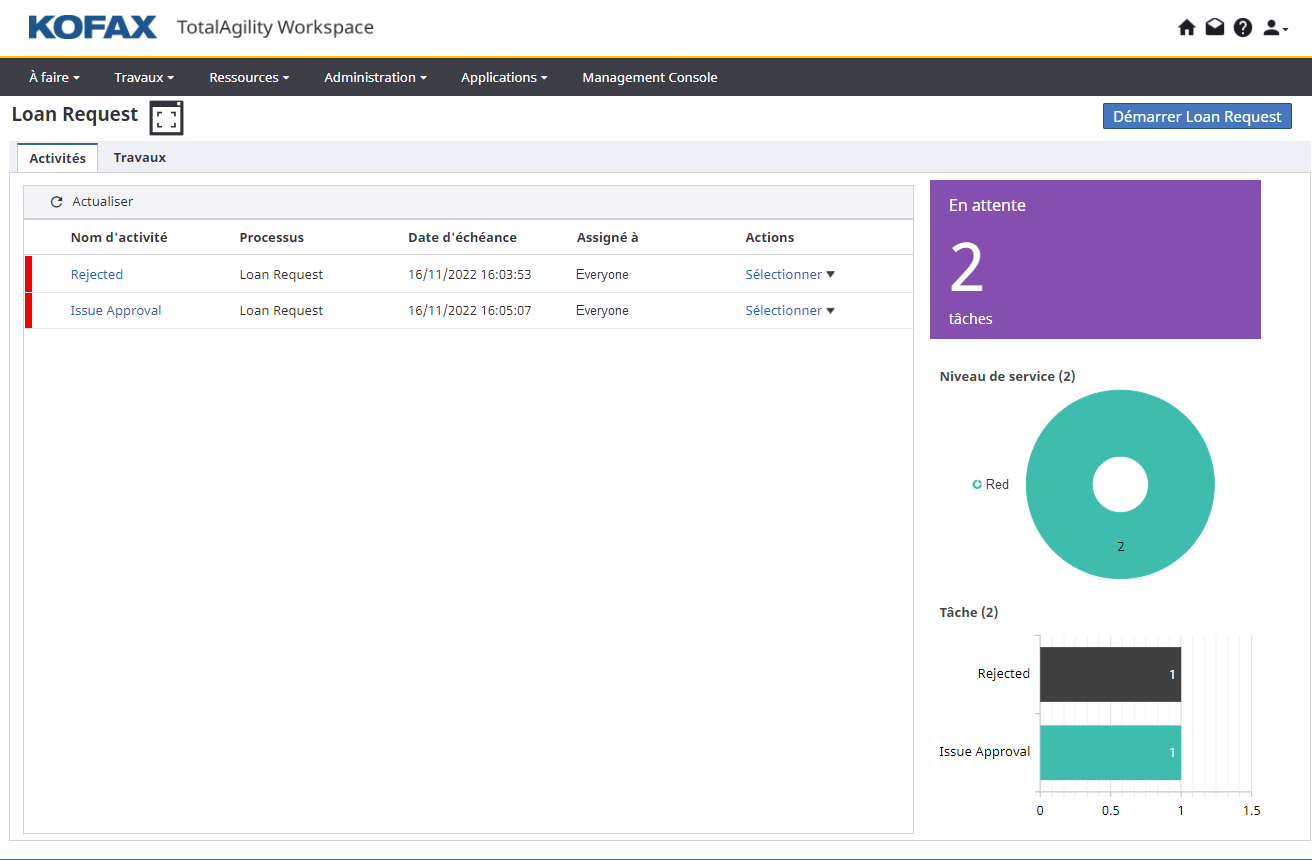Toggle the Red legend marker in chart
This screenshot has height=860, width=1312.
(x=977, y=484)
